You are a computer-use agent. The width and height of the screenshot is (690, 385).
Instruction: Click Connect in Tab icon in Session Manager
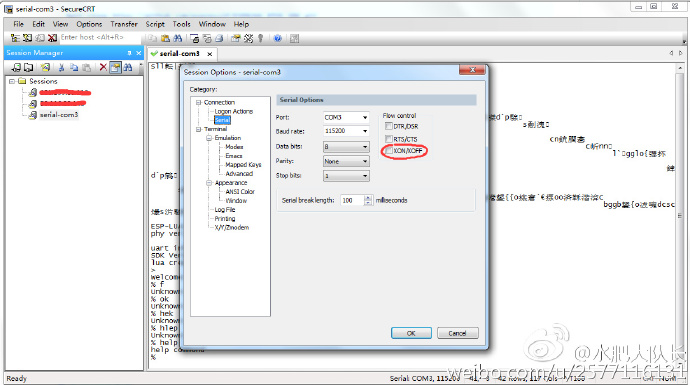click(29, 67)
